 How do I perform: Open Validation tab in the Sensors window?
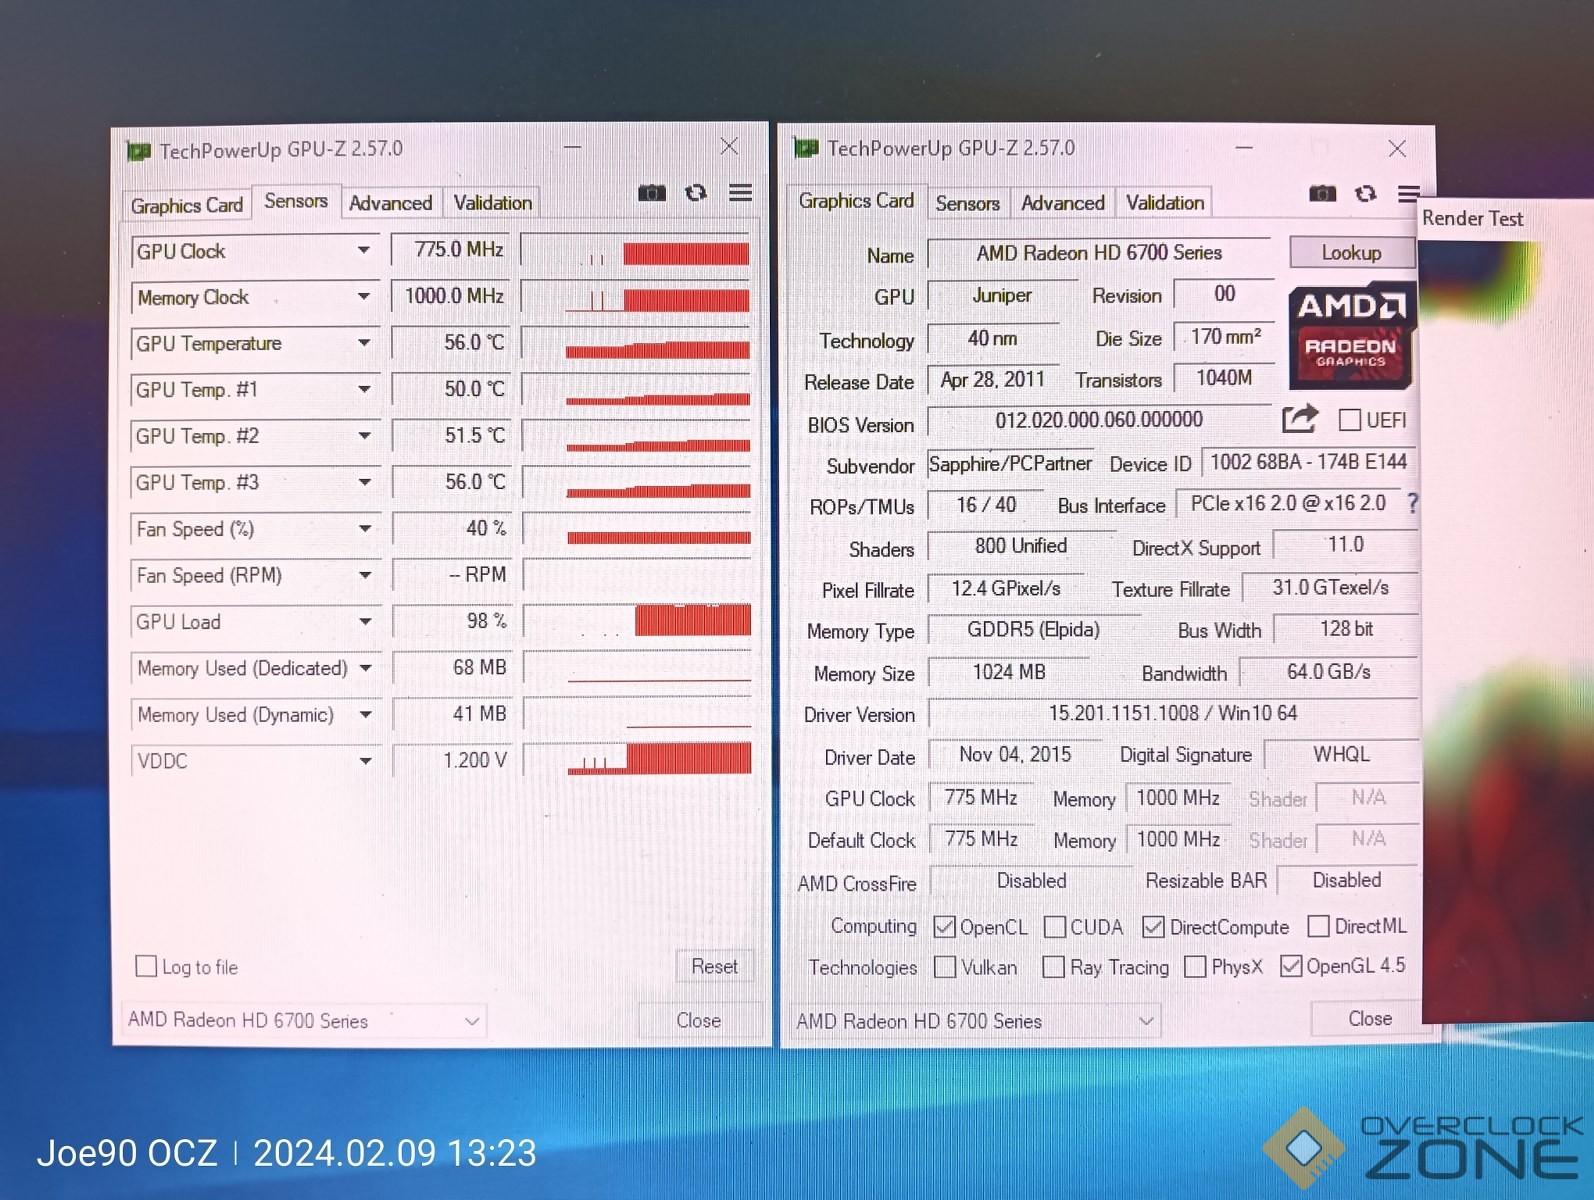tap(493, 203)
